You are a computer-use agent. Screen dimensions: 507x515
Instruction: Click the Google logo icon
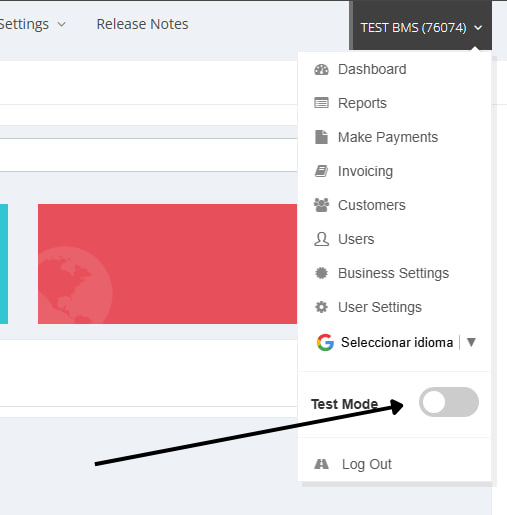tap(325, 342)
